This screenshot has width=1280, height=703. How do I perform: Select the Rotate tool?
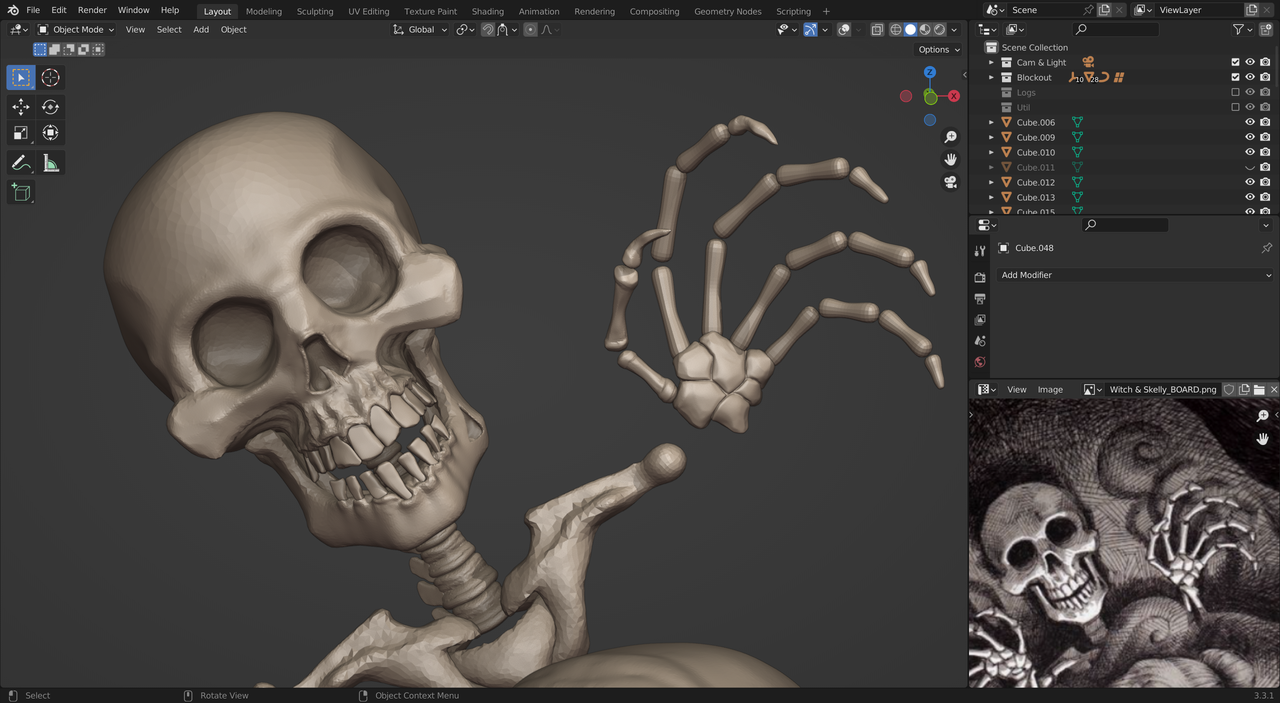50,105
